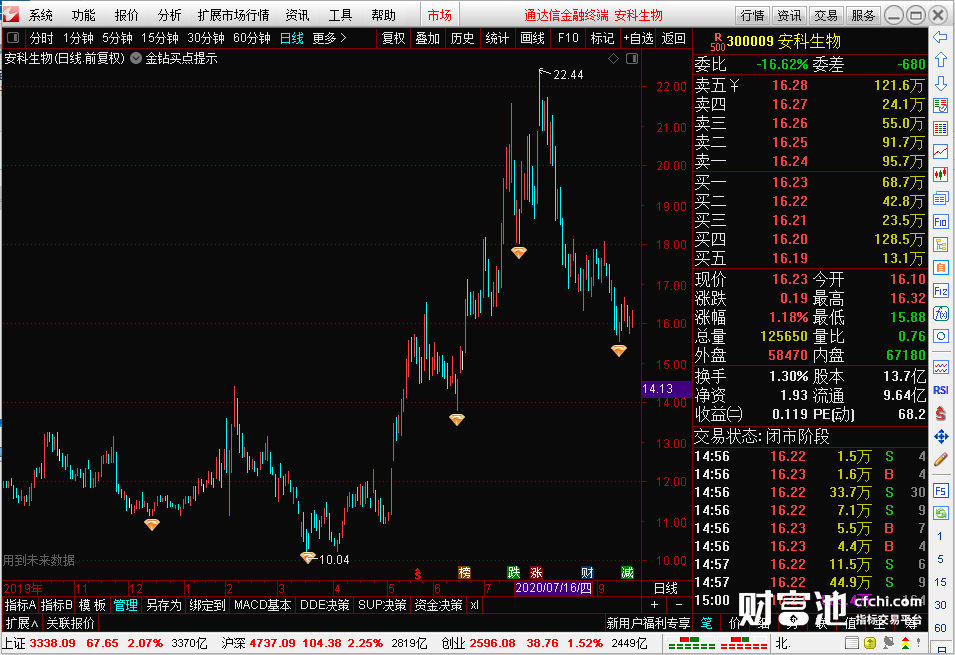Select the 资金决策 indicator tab
955x655 pixels.
point(439,605)
